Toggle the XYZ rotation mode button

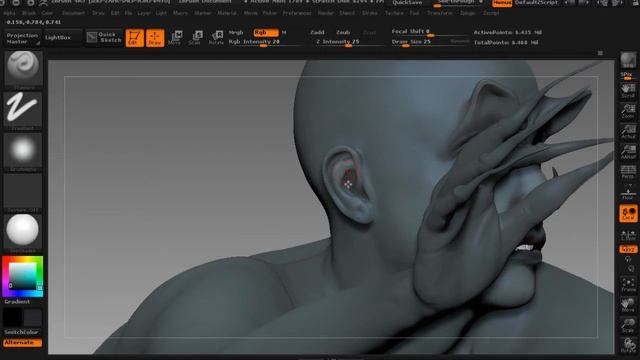628,249
